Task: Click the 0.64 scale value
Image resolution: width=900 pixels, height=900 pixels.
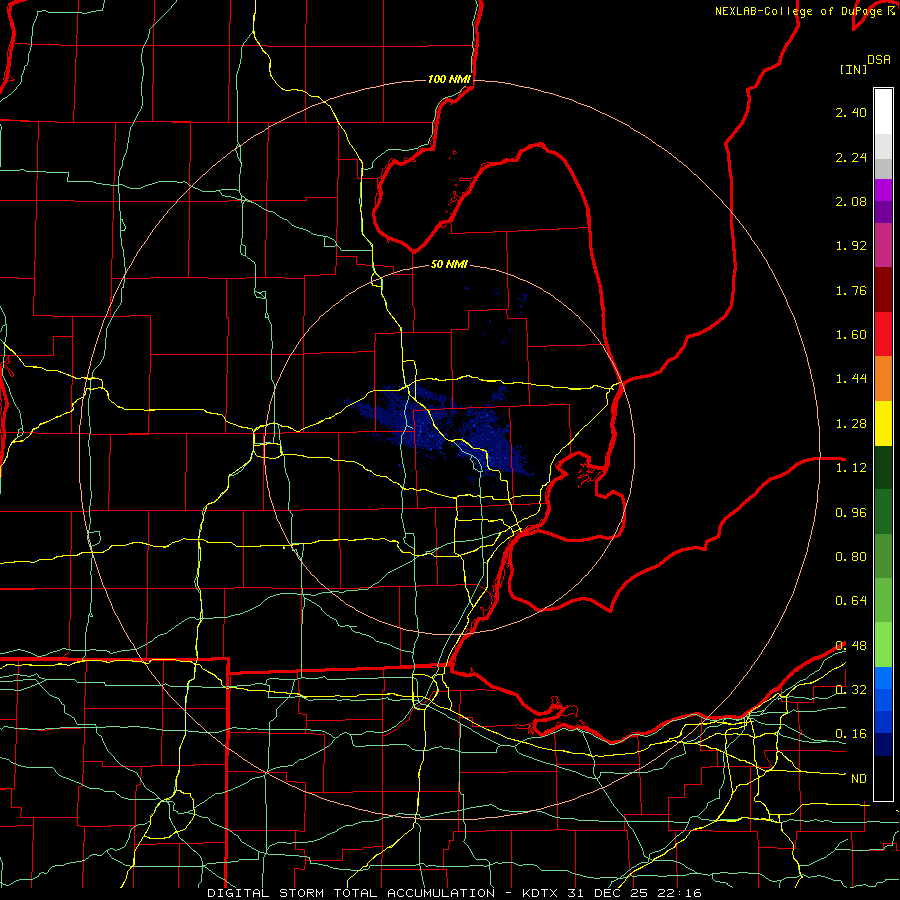Action: [851, 601]
